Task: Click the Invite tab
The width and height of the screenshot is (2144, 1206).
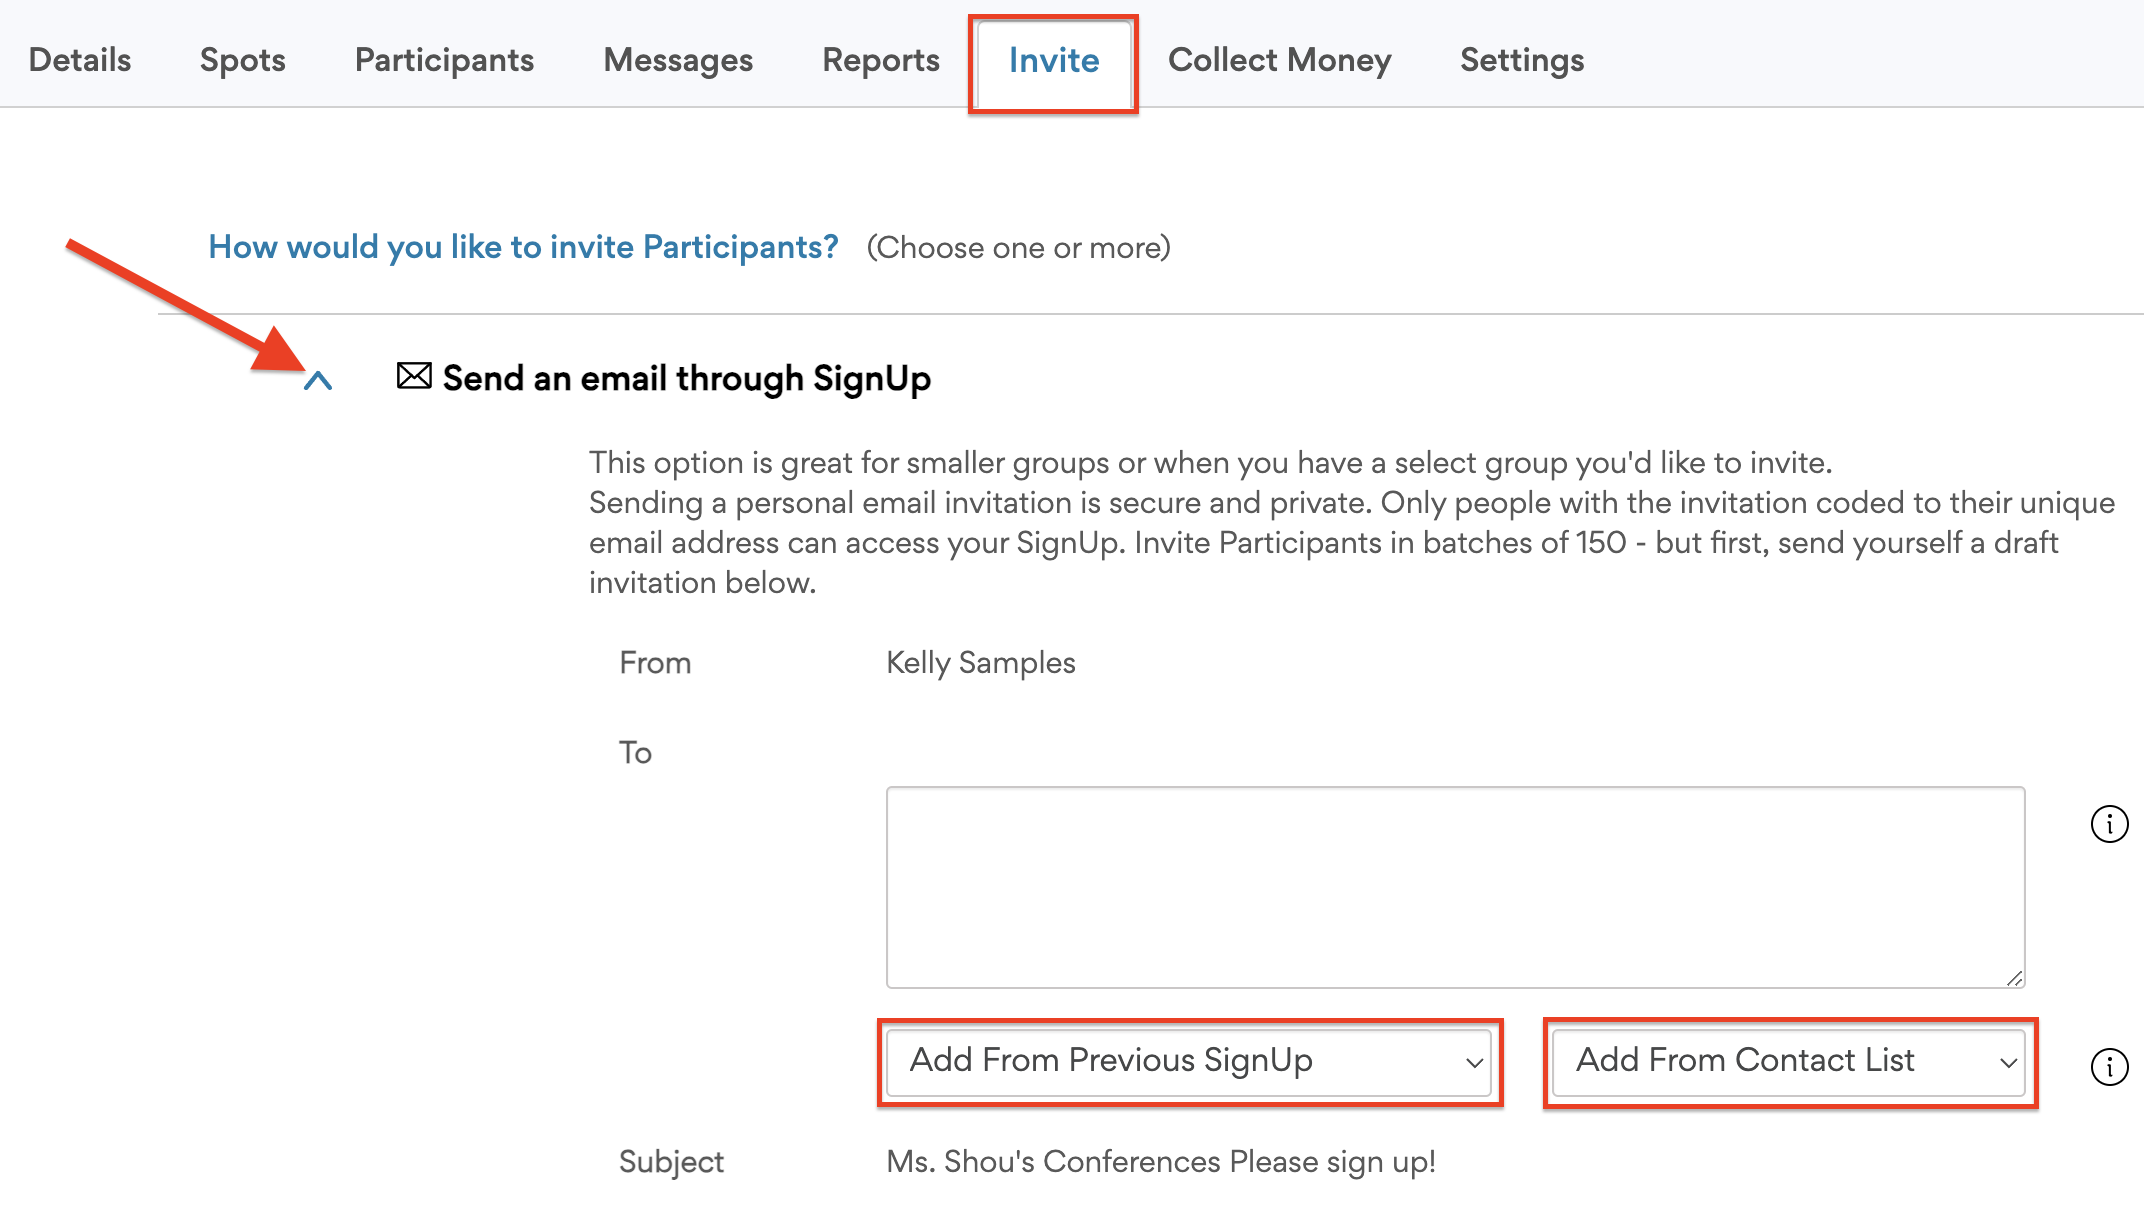Action: pos(1053,59)
